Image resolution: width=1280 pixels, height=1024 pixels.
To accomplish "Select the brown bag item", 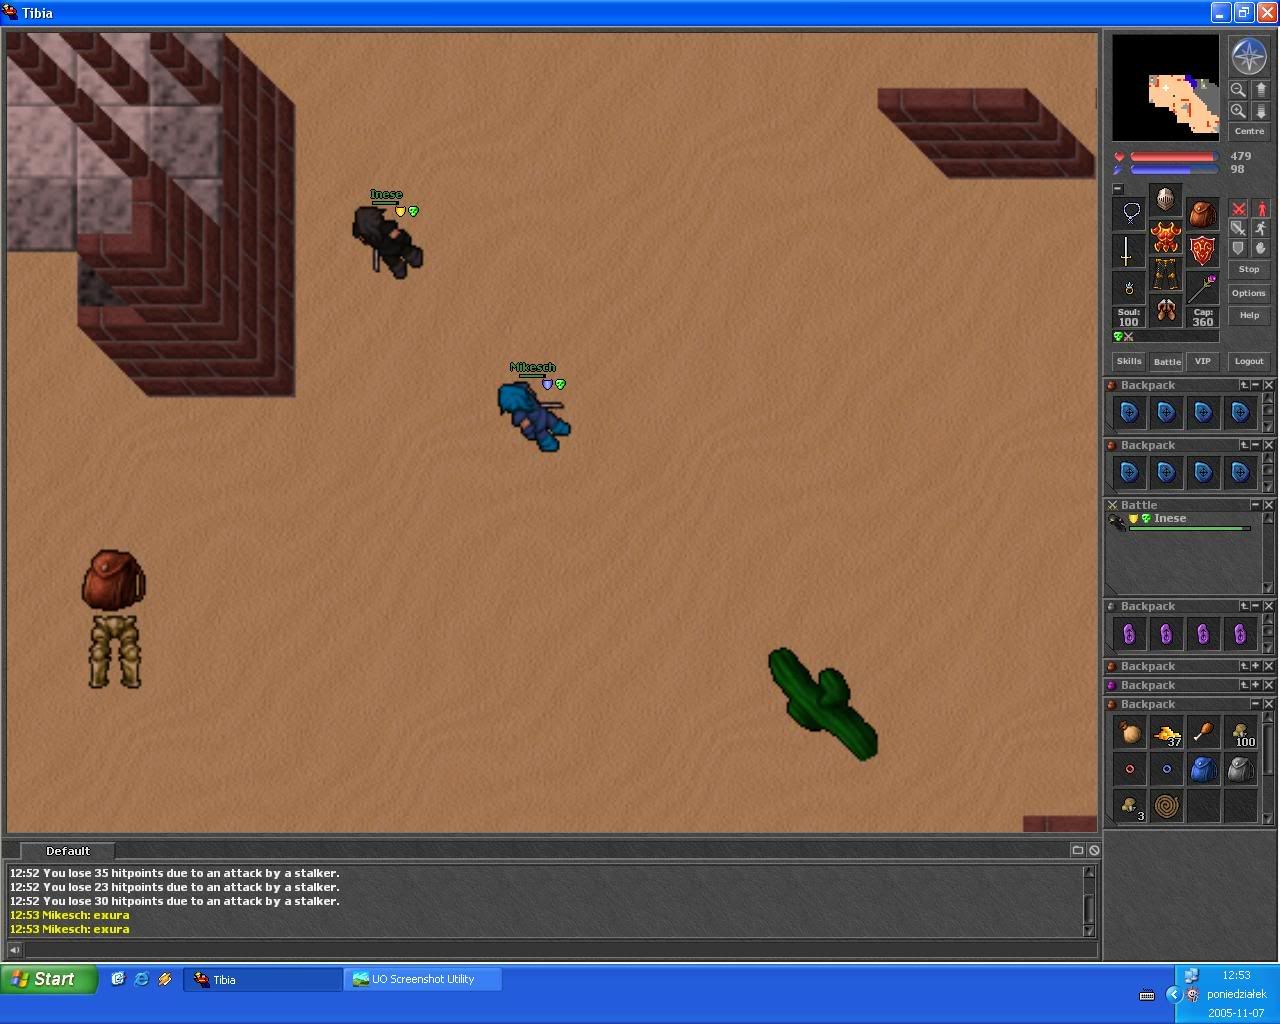I will click(x=1130, y=733).
